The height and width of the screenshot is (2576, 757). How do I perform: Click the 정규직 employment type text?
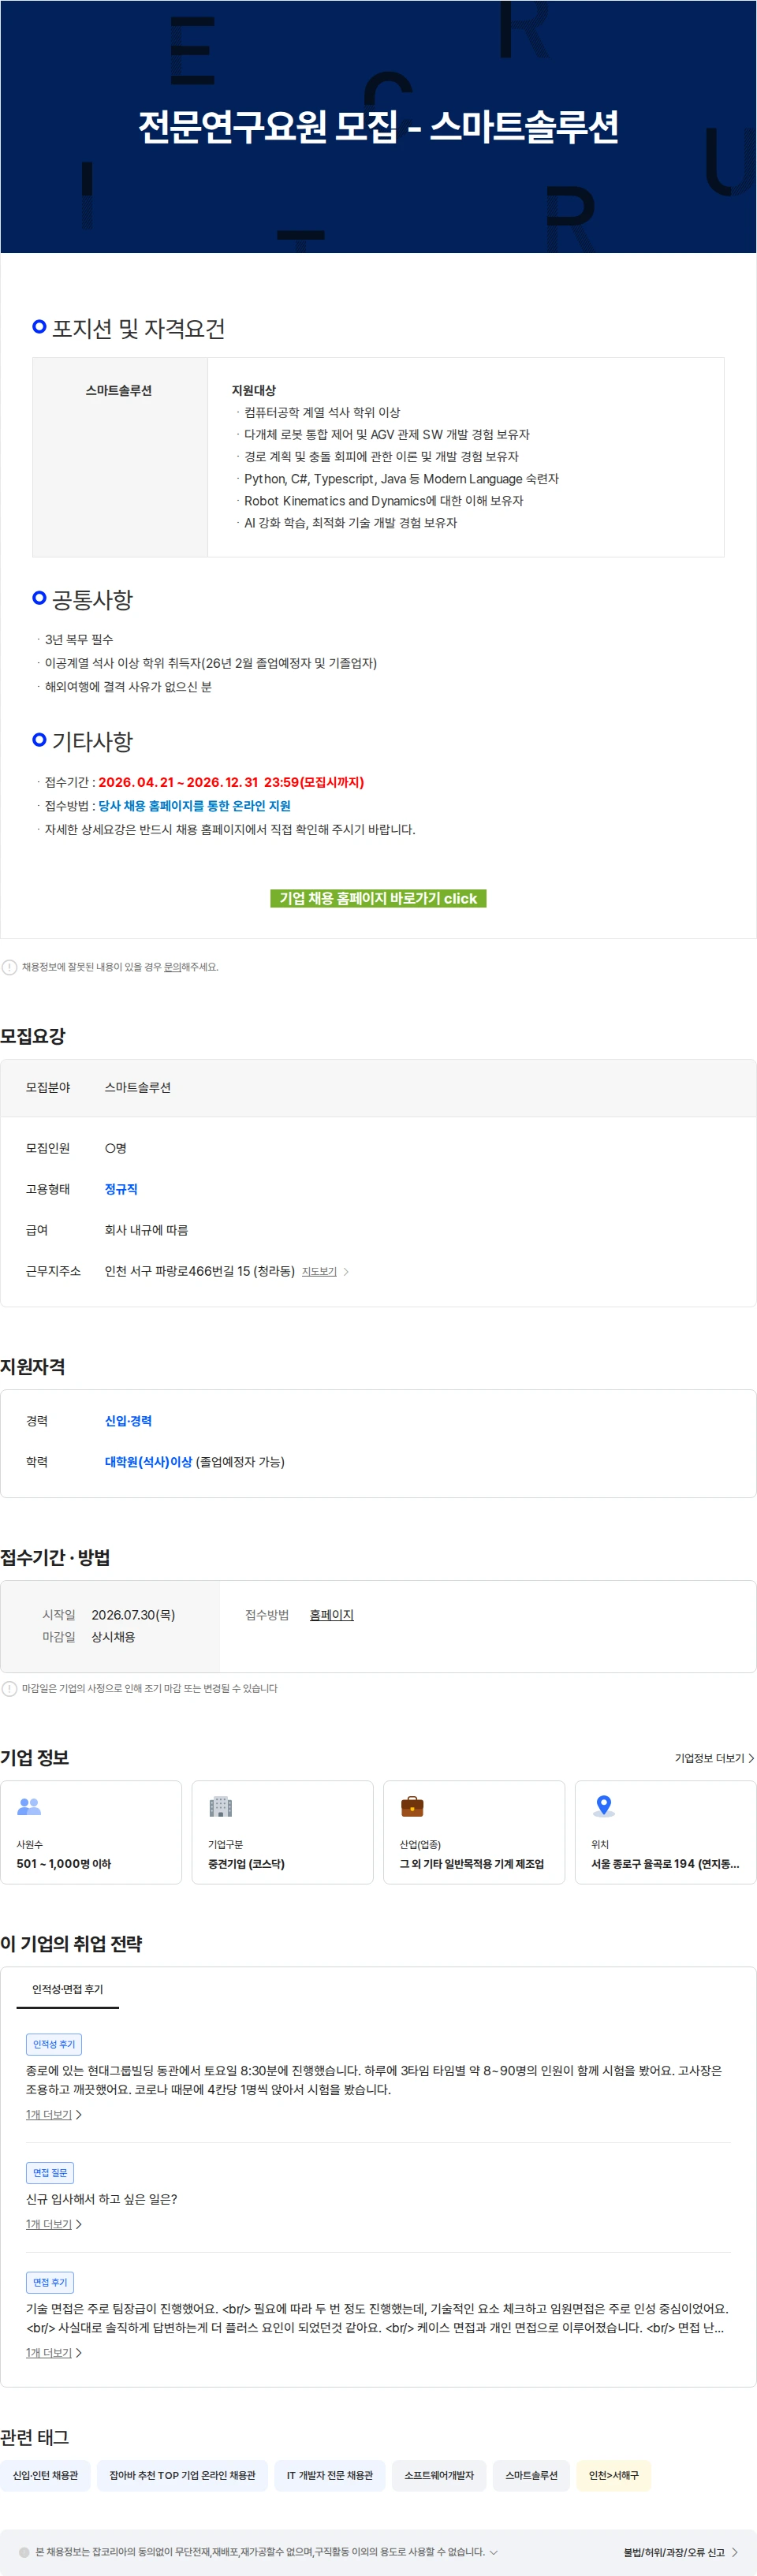pyautogui.click(x=121, y=1189)
